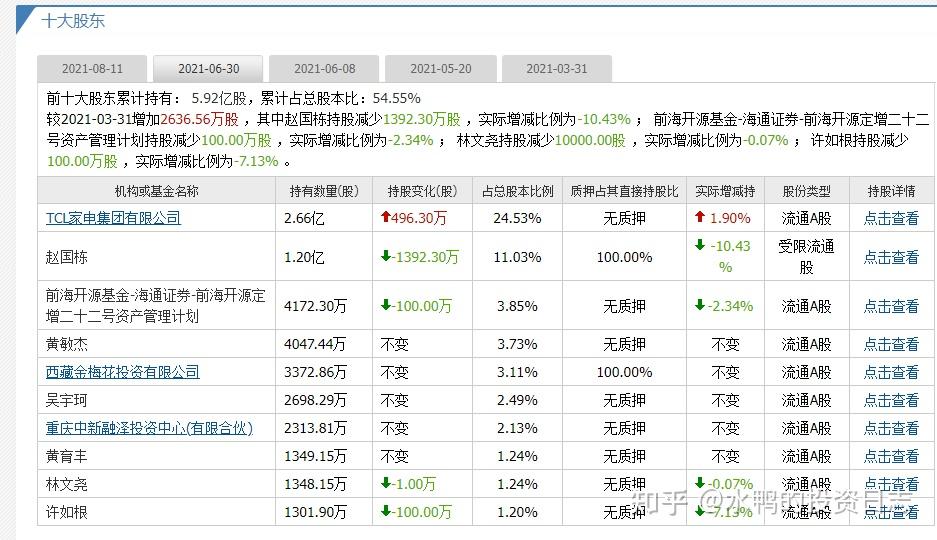The height and width of the screenshot is (540, 937).
Task: Click the 质押占其直接持股比 column header
Action: pyautogui.click(x=624, y=191)
